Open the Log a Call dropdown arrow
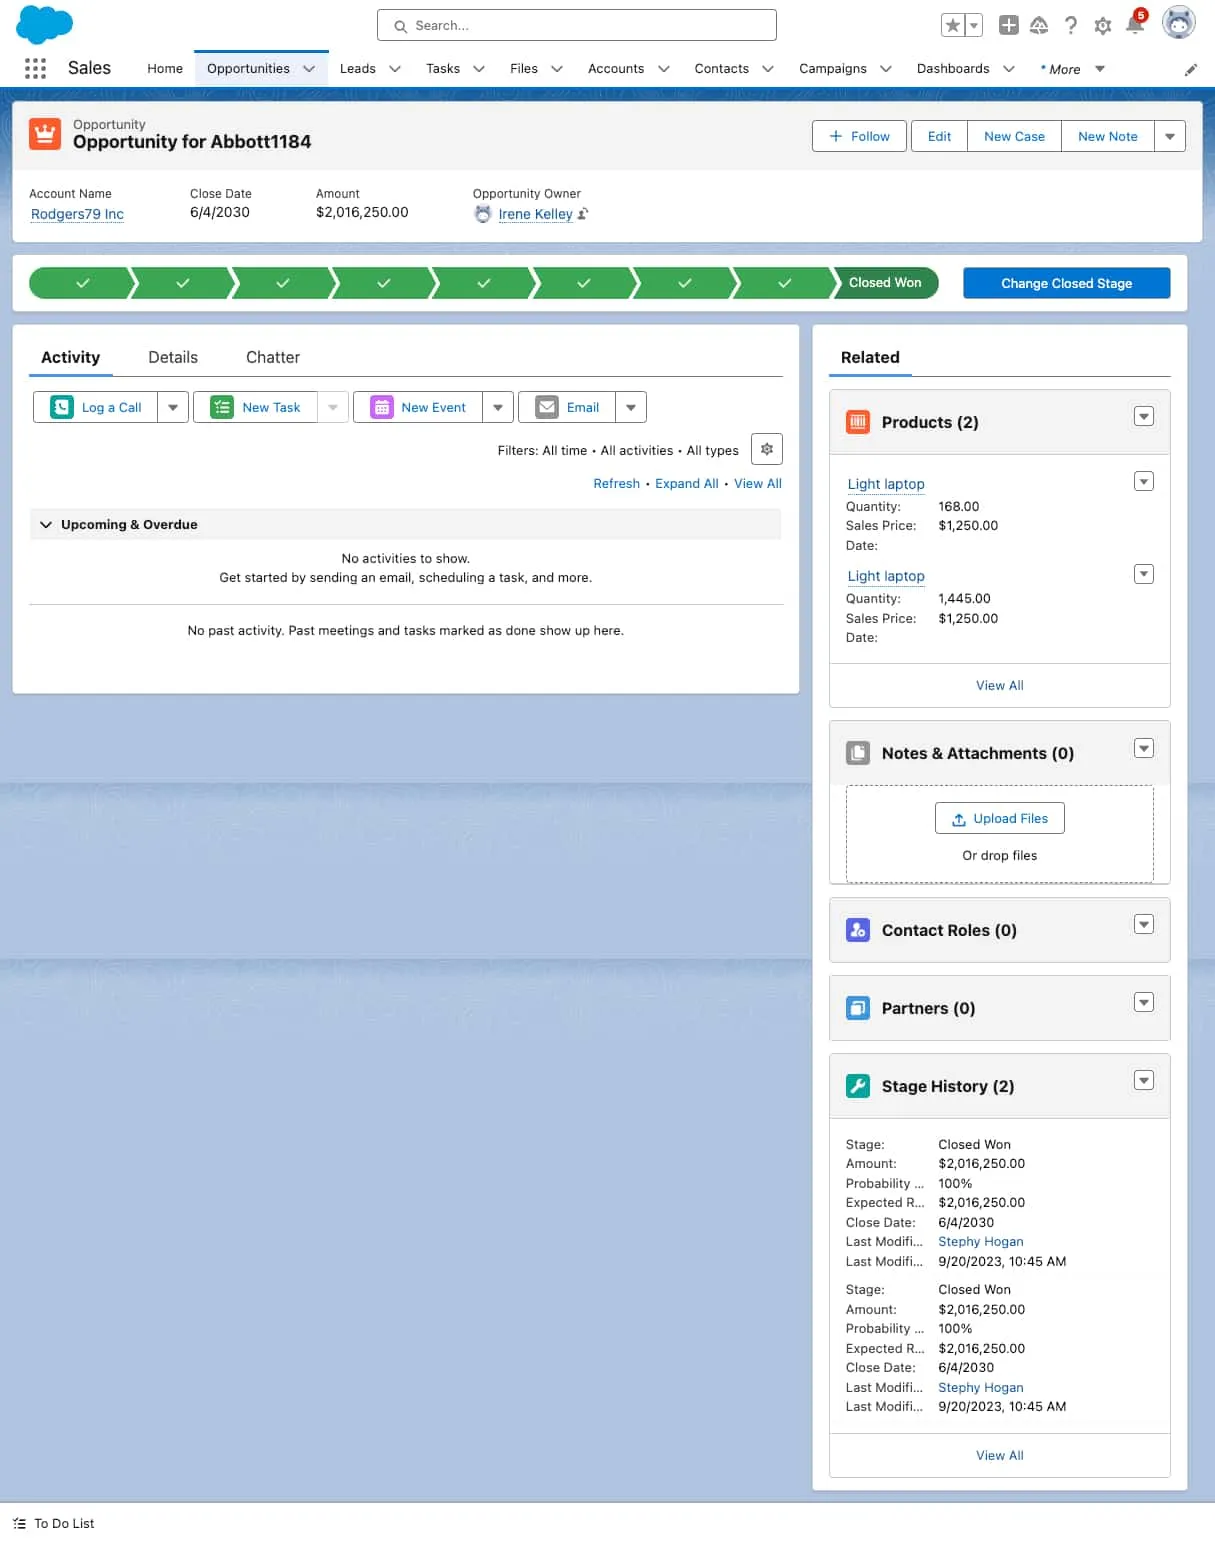 [173, 407]
